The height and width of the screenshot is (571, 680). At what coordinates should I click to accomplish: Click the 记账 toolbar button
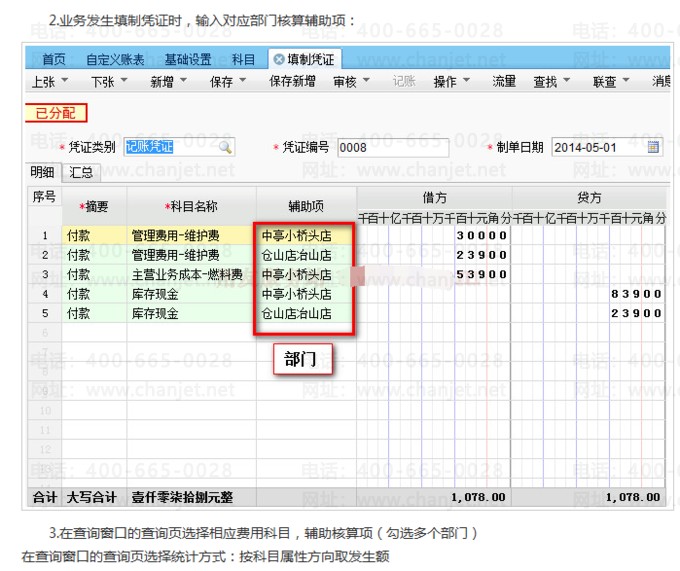[x=404, y=81]
